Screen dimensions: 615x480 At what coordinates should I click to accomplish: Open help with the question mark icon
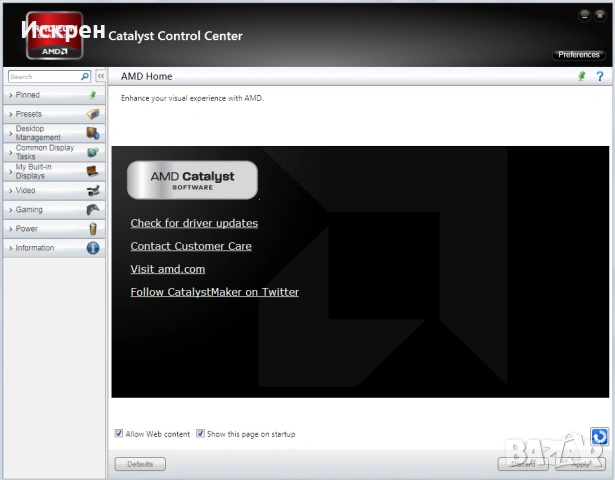coord(600,76)
